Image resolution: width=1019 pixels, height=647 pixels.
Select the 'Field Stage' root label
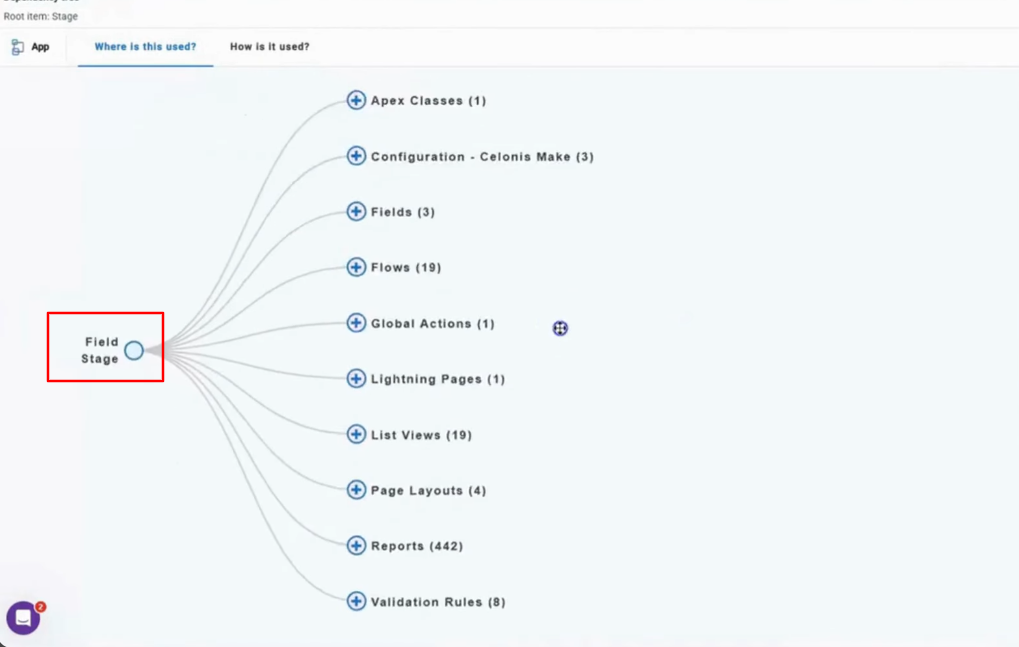(100, 350)
